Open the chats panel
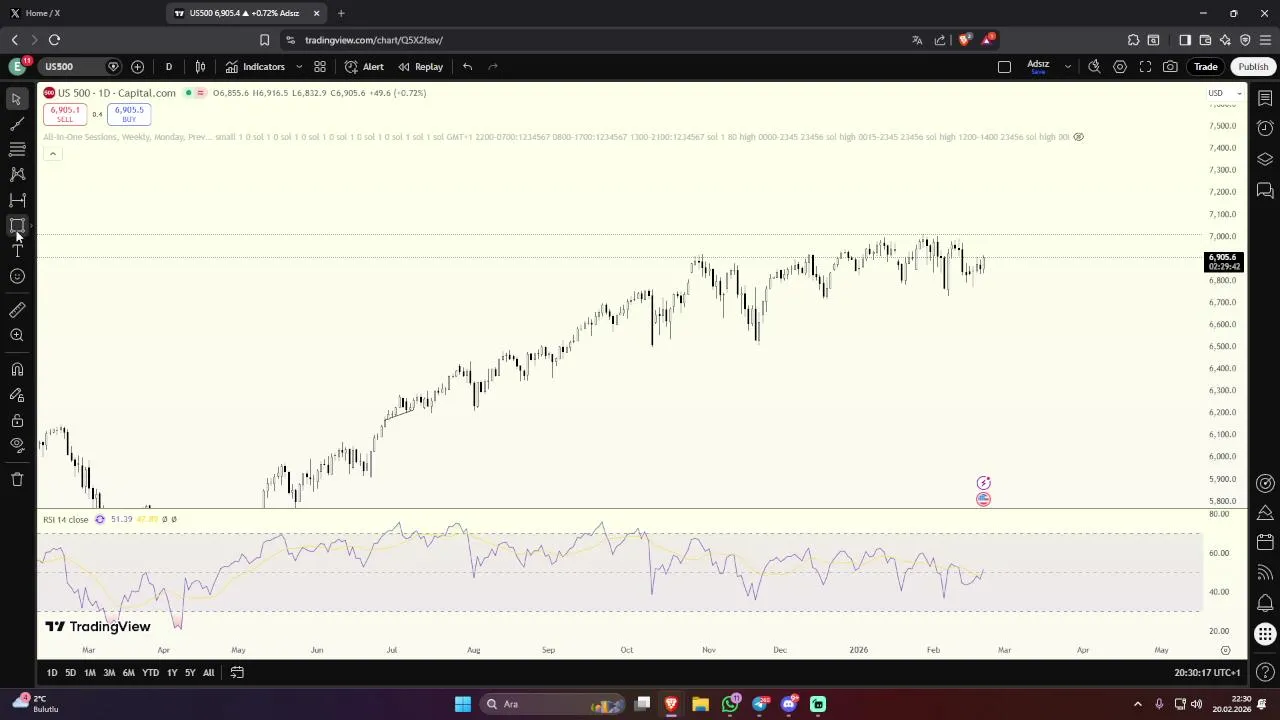The width and height of the screenshot is (1280, 720). click(1265, 190)
